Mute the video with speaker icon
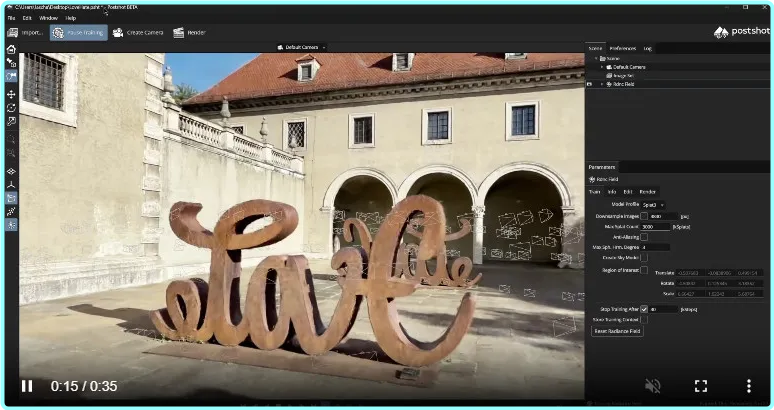The width and height of the screenshot is (774, 410). coord(653,386)
